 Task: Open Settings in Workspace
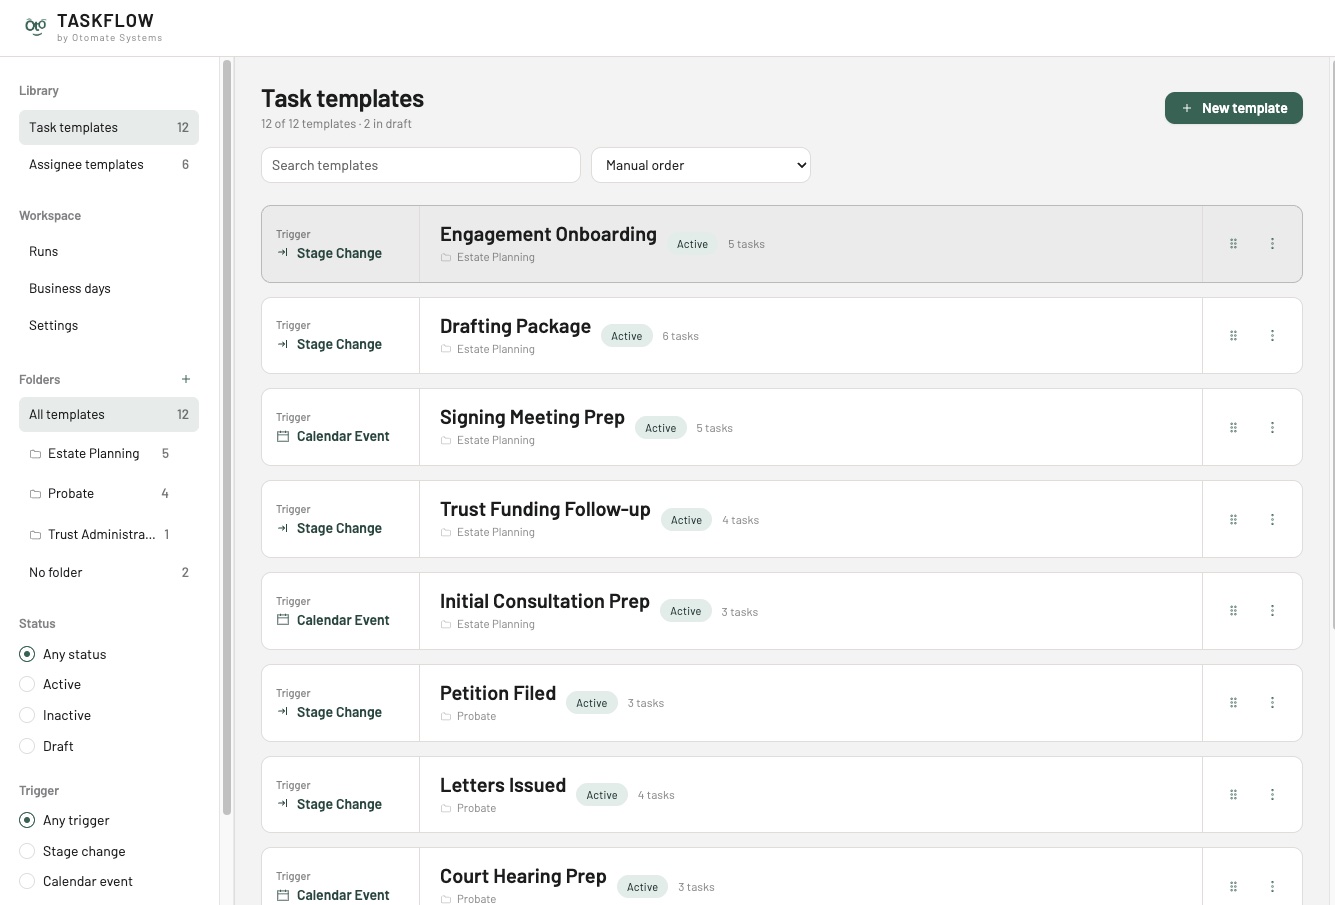point(109,325)
